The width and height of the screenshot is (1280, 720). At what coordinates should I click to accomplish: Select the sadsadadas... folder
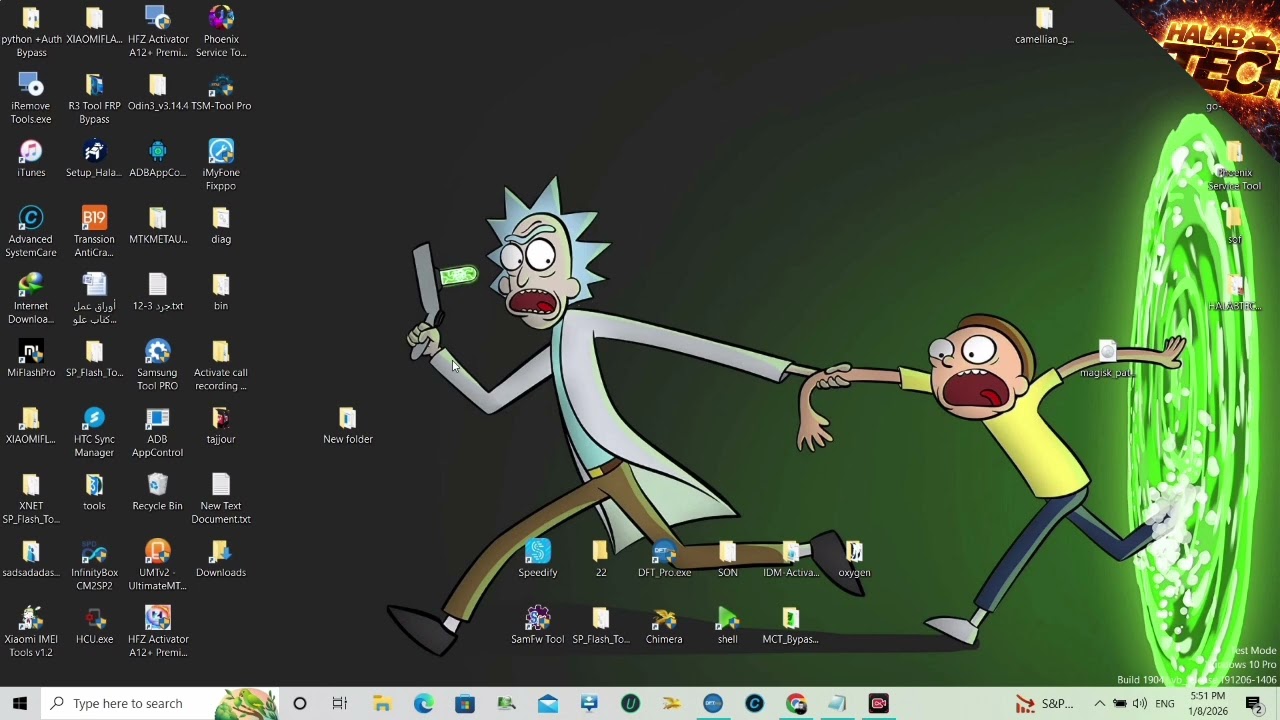31,559
